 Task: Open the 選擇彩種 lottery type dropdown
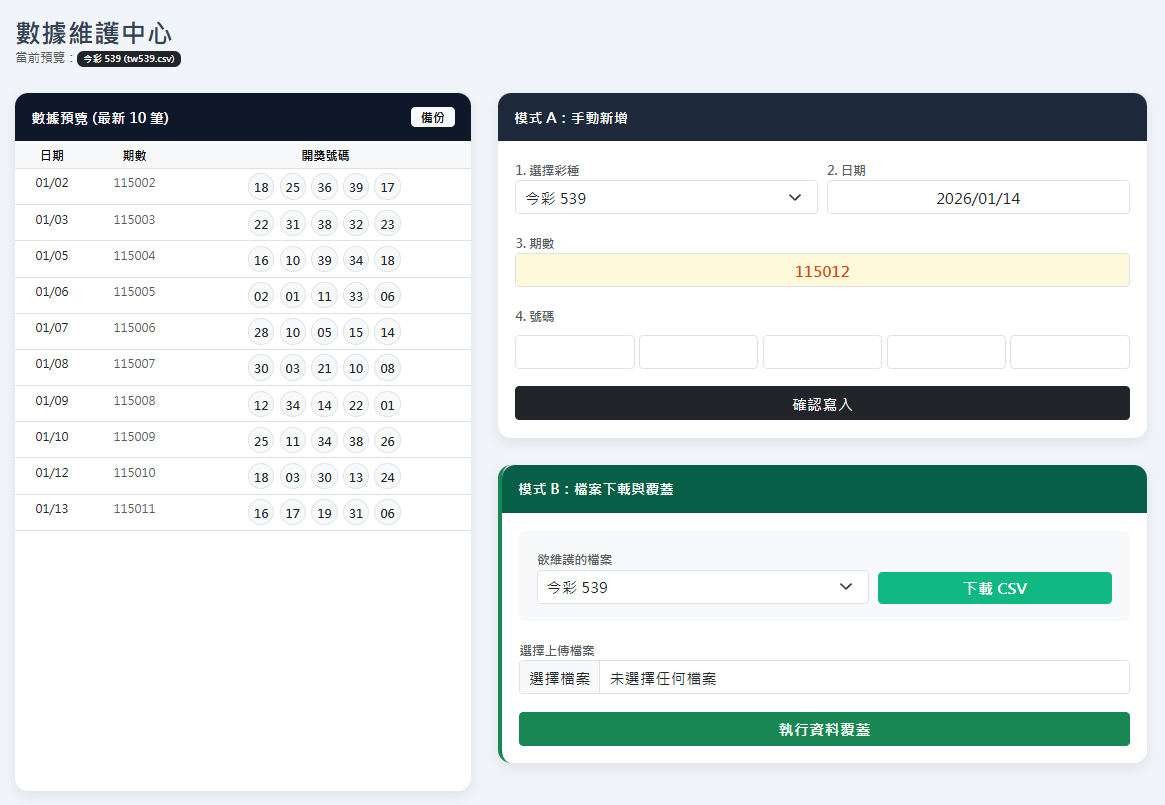click(x=665, y=197)
